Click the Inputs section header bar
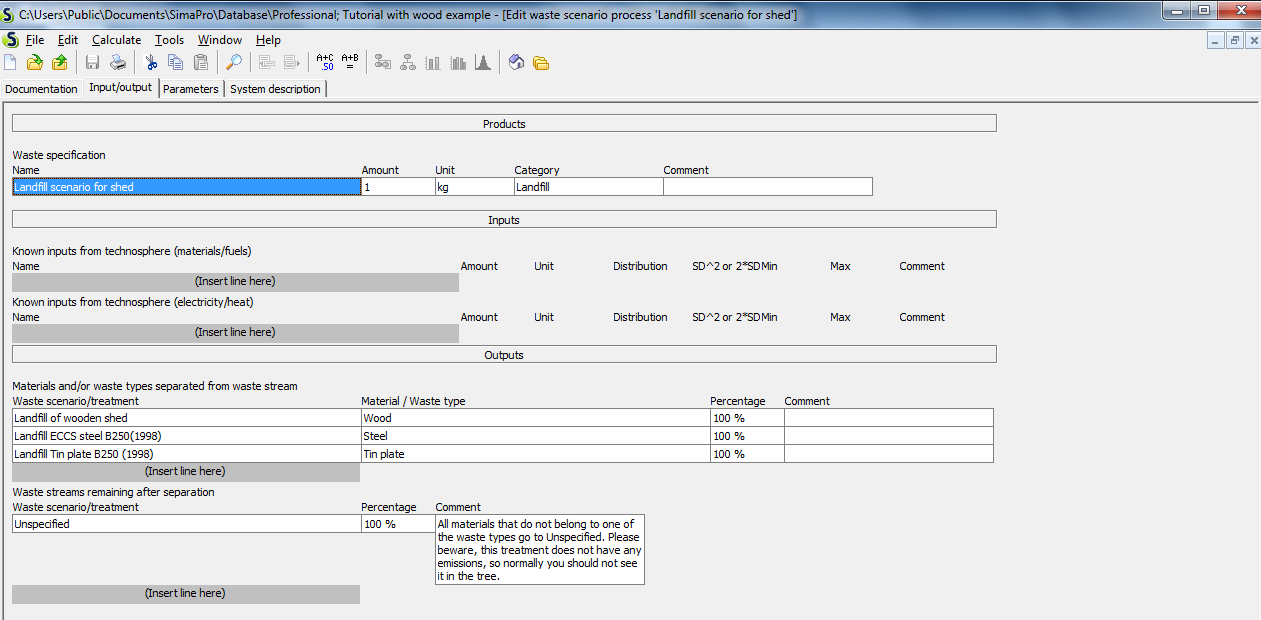Viewport: 1261px width, 620px height. coord(504,219)
